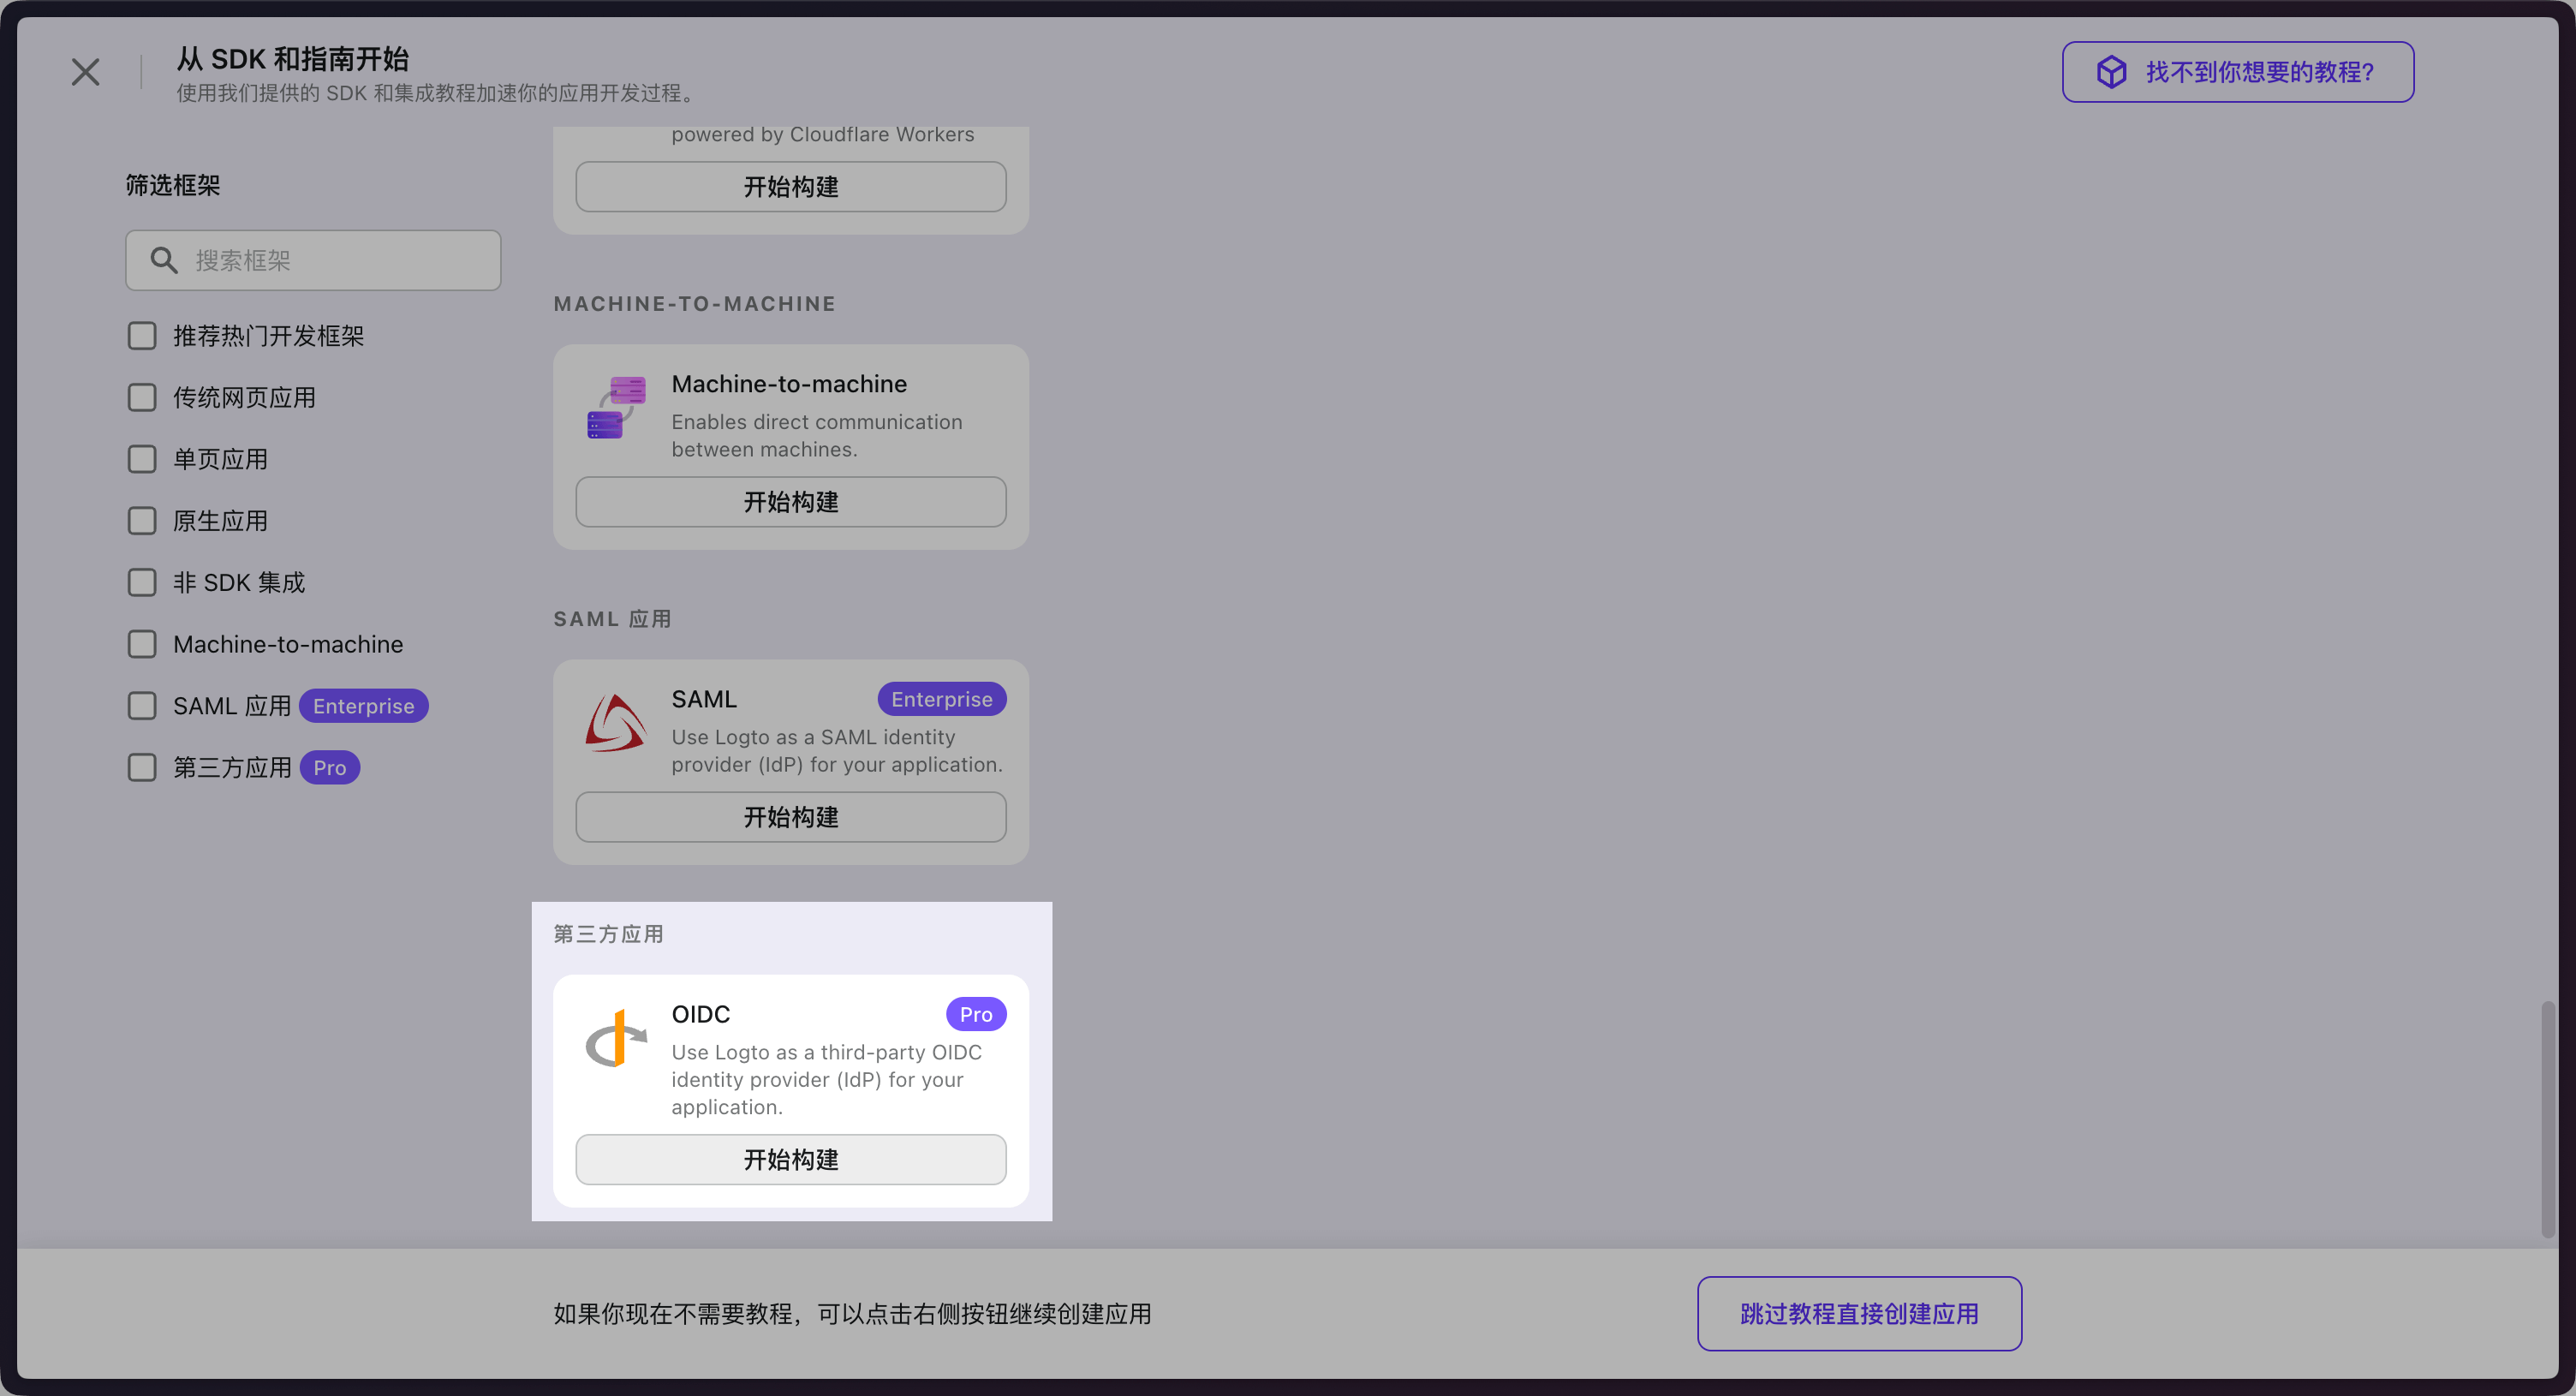Check the 传统网页应用 option
This screenshot has width=2576, height=1396.
(x=142, y=397)
